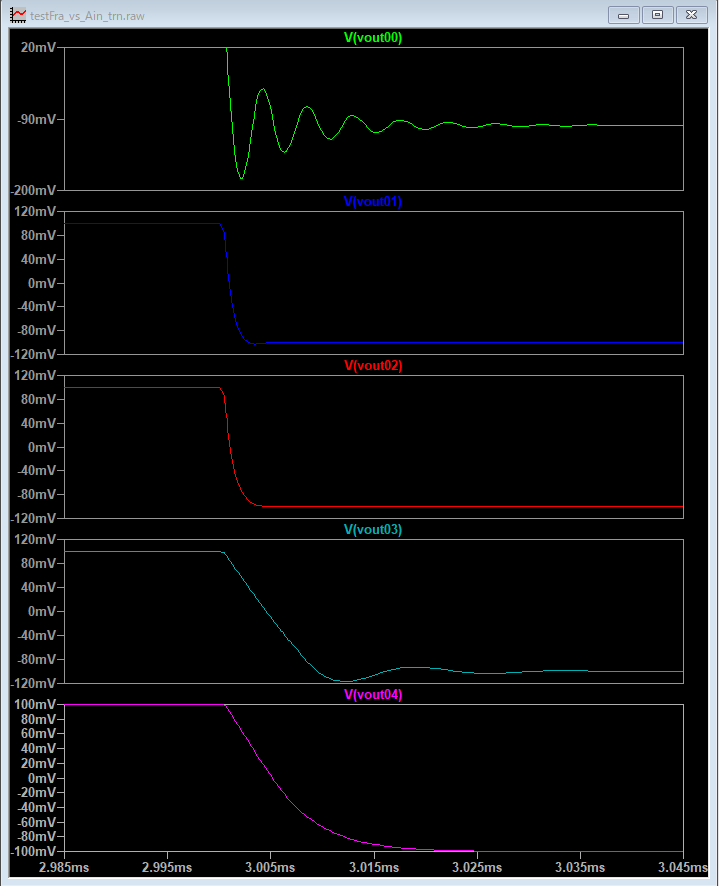
Task: Click the testFra_vs_Ain_trn.raw window title
Action: [x=88, y=16]
